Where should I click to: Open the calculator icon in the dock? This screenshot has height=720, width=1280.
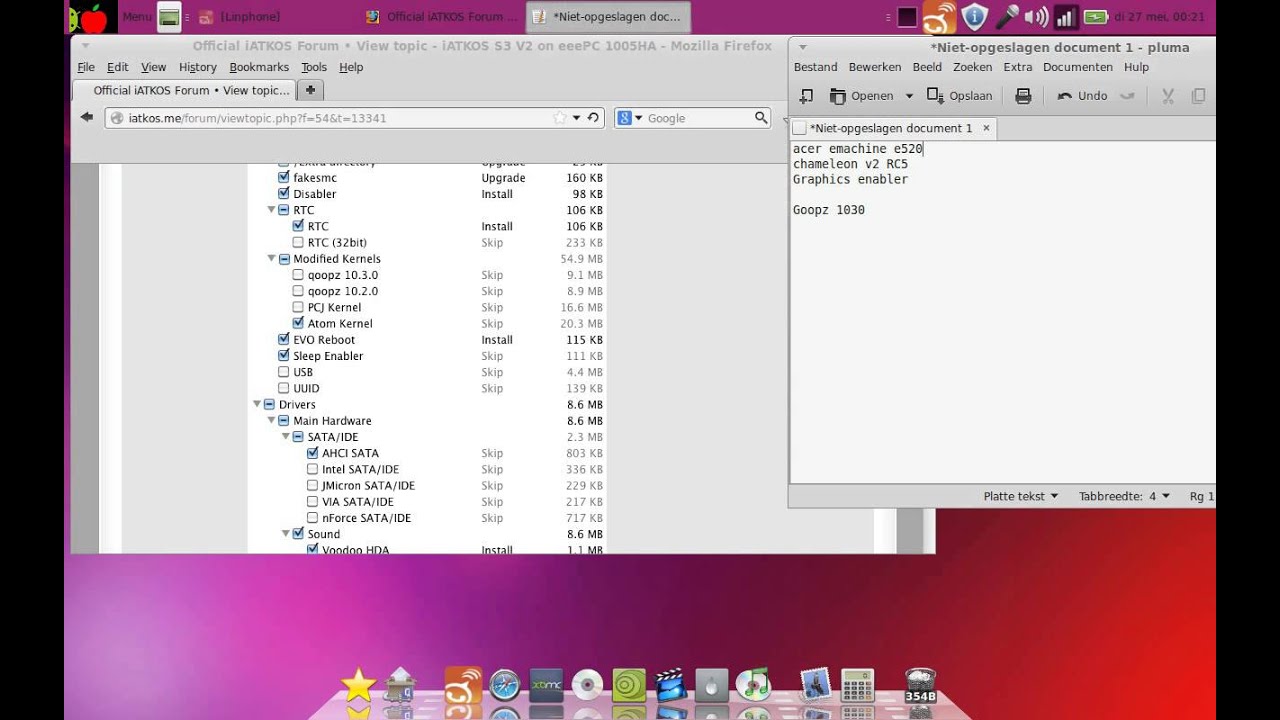[x=858, y=685]
